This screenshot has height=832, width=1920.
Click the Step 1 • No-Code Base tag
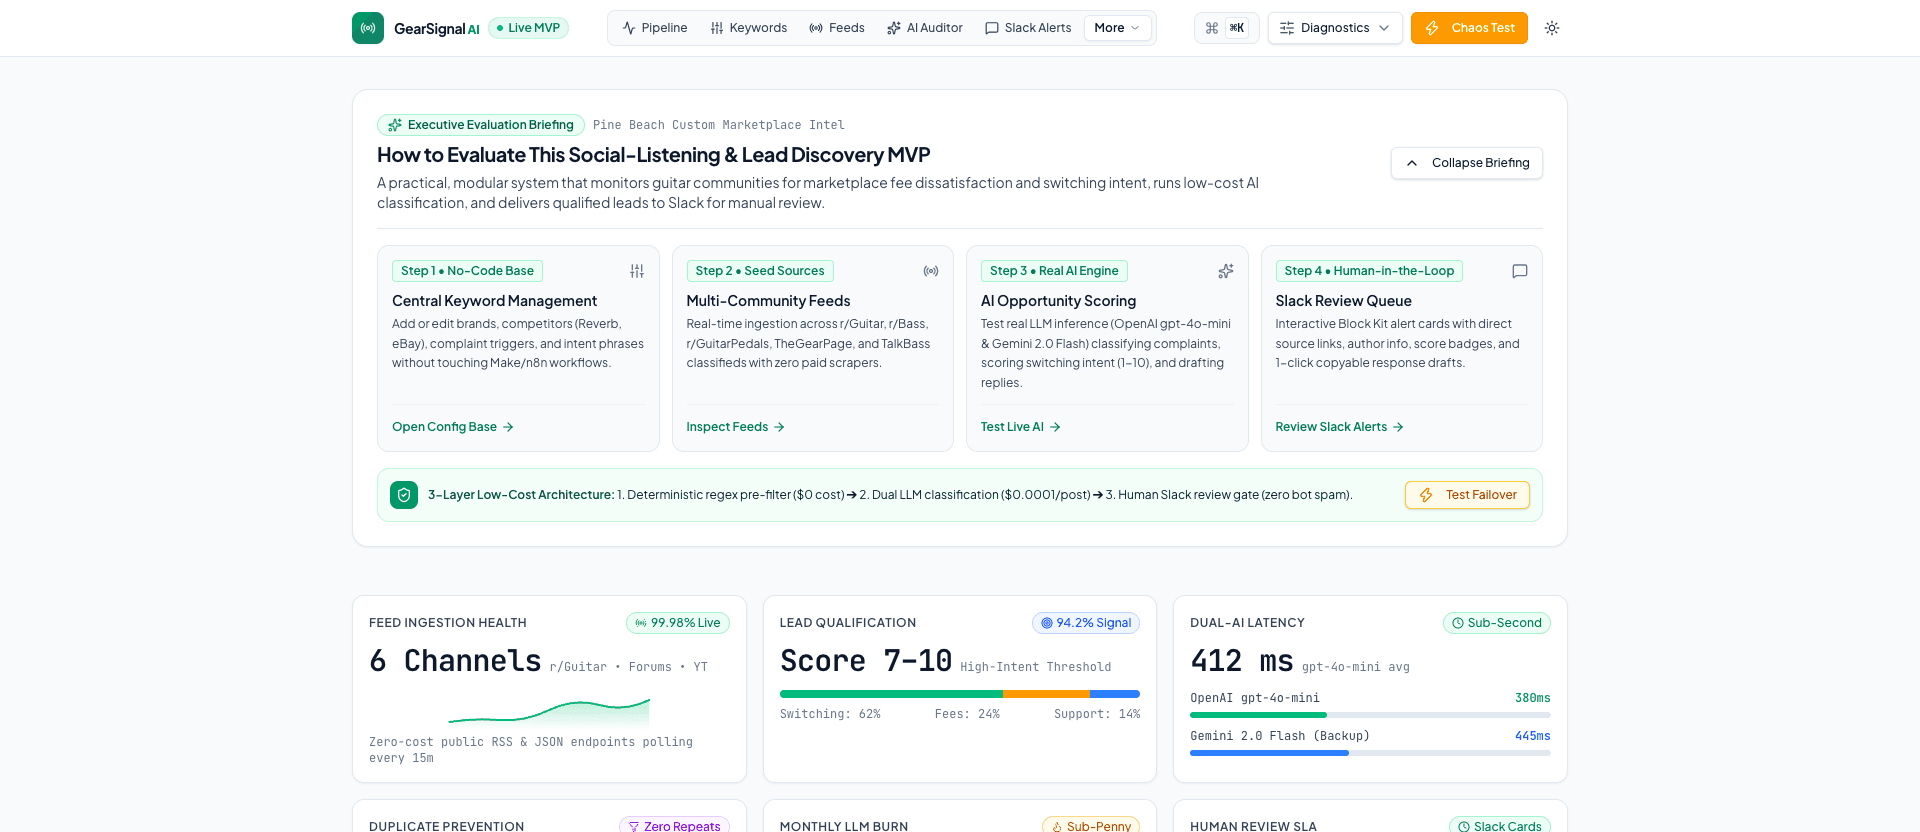click(x=467, y=271)
